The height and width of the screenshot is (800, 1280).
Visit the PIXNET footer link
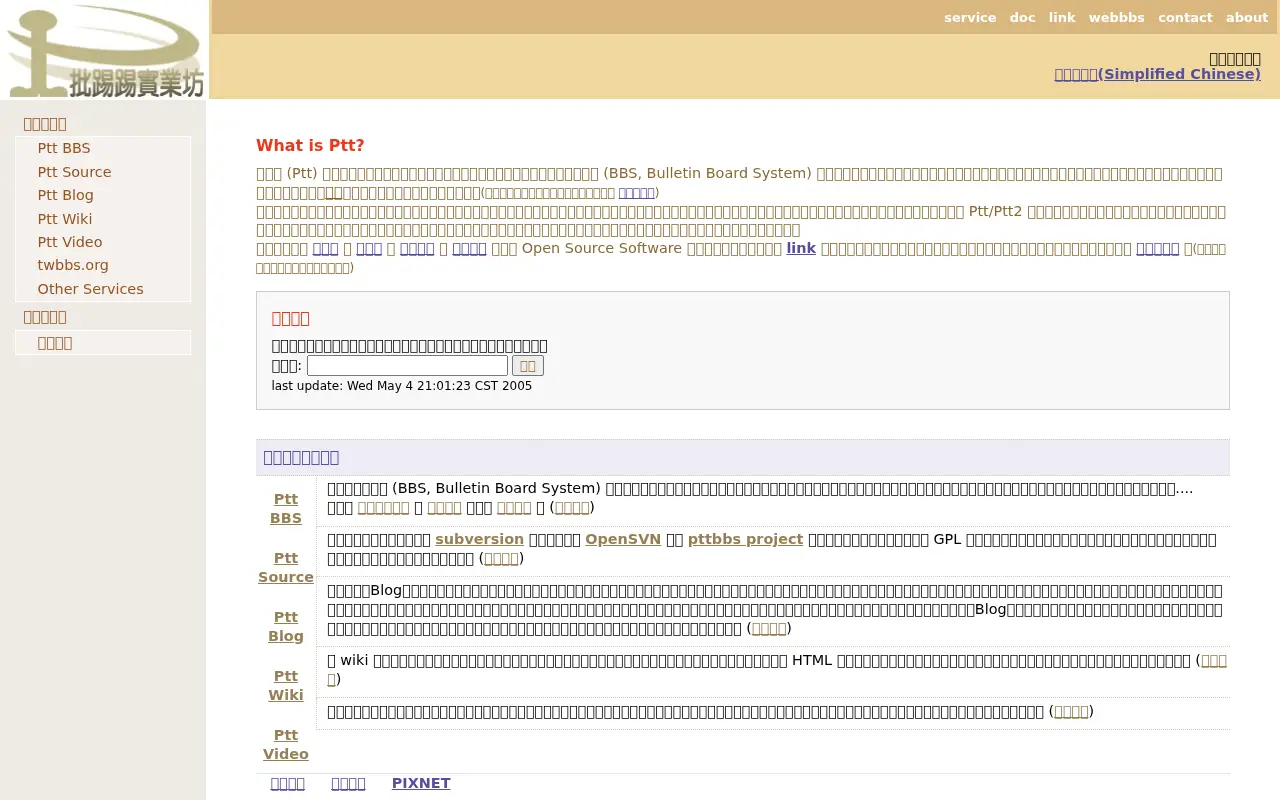(421, 783)
